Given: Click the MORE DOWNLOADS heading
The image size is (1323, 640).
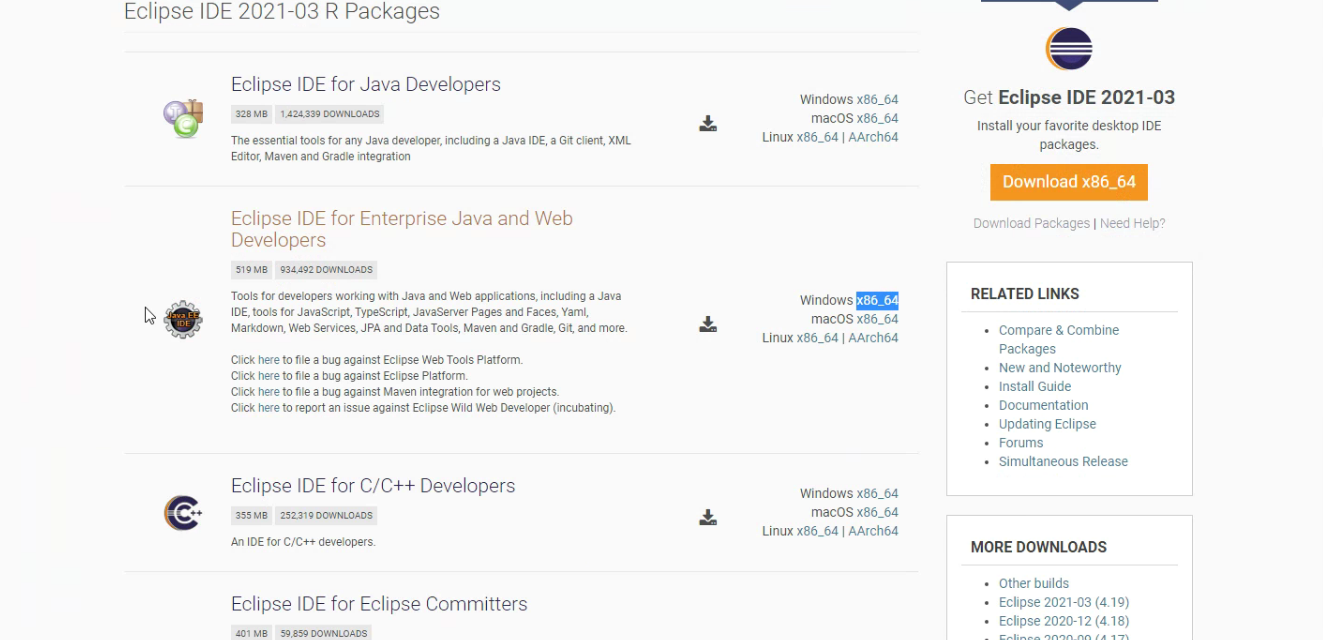Looking at the screenshot, I should point(1039,547).
